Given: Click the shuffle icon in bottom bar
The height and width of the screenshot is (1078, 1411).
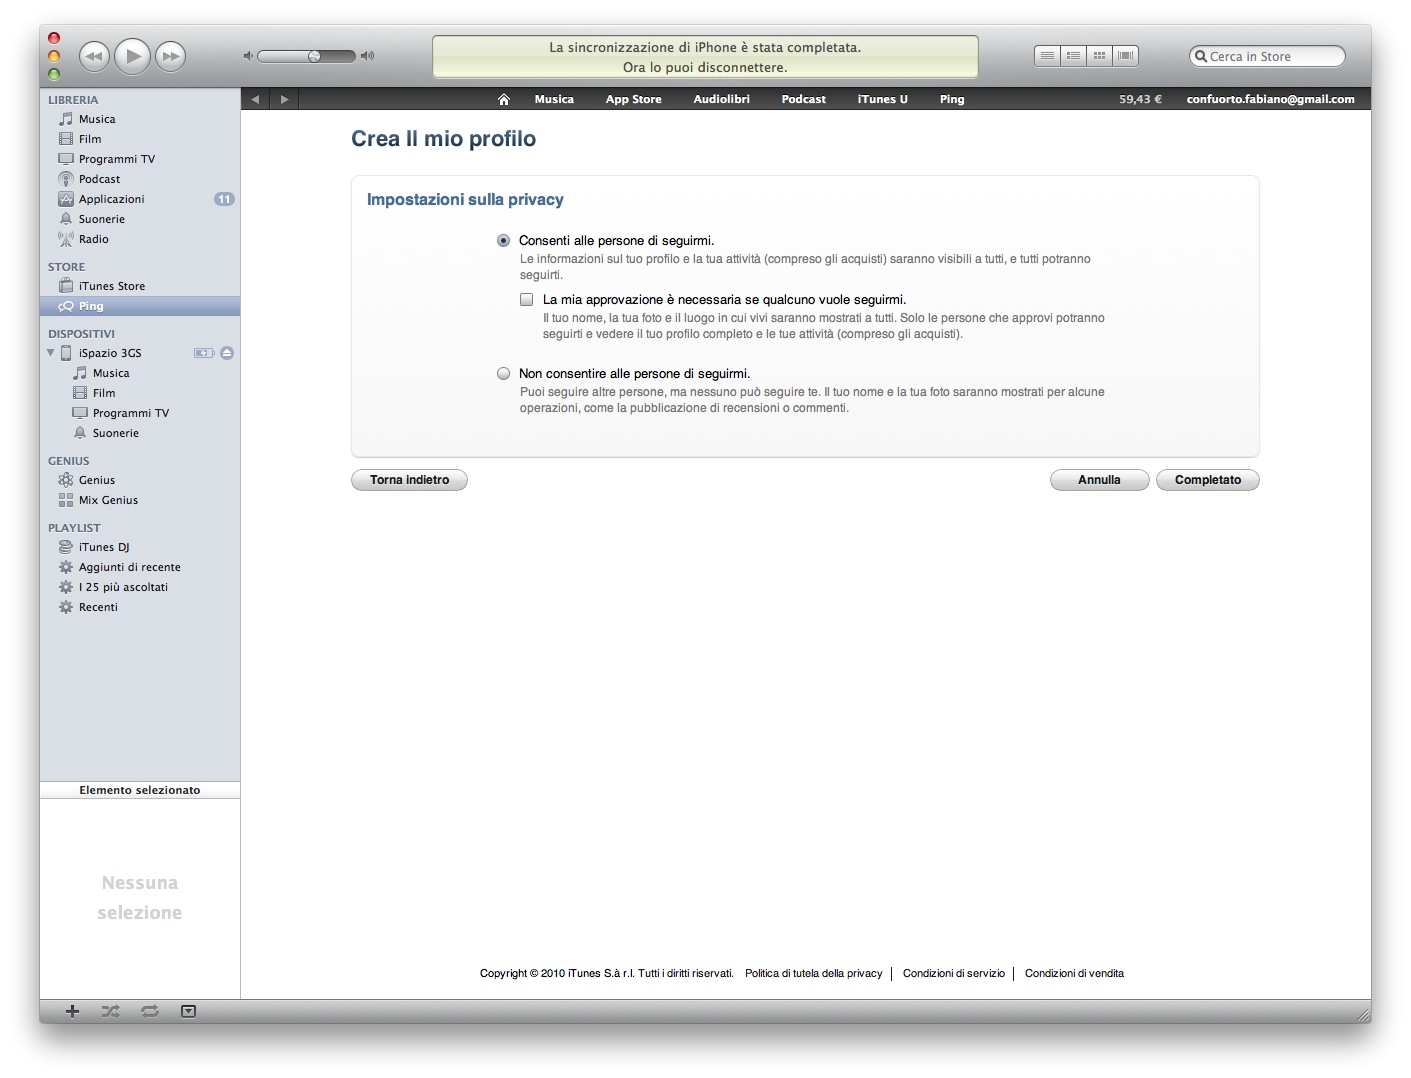Looking at the screenshot, I should click(x=110, y=1011).
